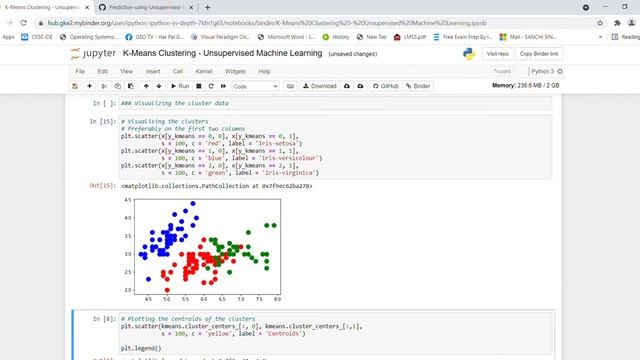Image resolution: width=640 pixels, height=360 pixels.
Task: Click the matplotlib PathCollection output text
Action: pos(217,186)
